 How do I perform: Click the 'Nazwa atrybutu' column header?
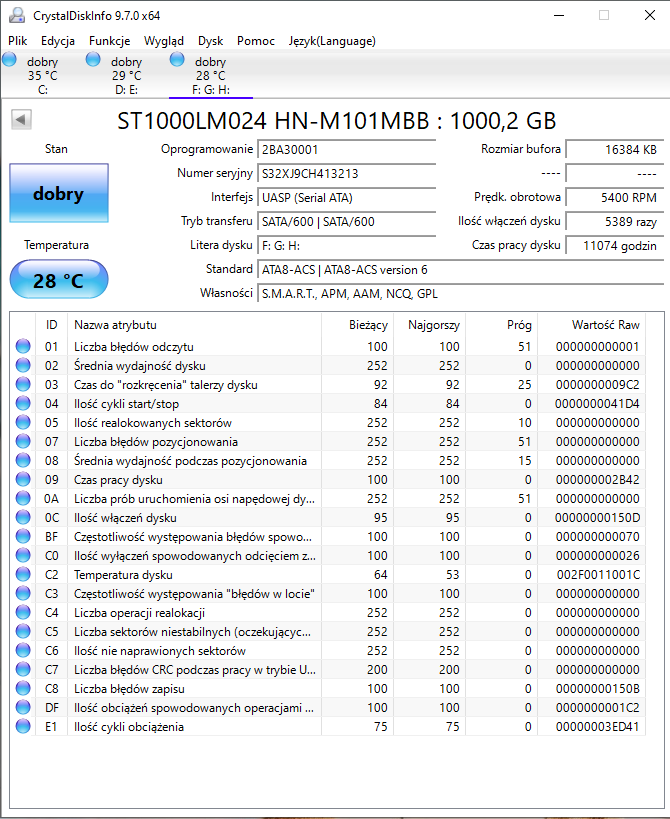coord(115,325)
